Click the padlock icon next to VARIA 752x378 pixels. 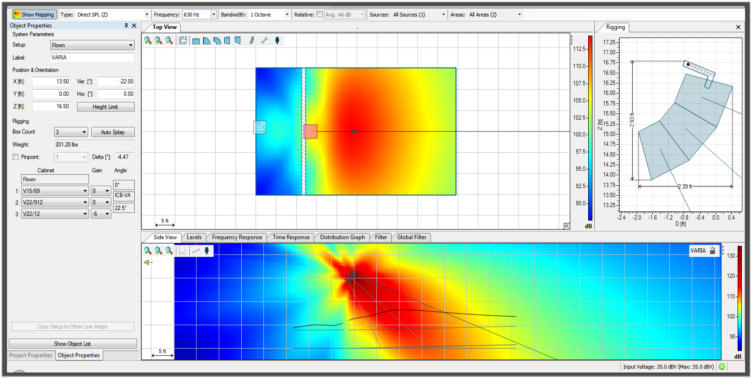tap(712, 250)
